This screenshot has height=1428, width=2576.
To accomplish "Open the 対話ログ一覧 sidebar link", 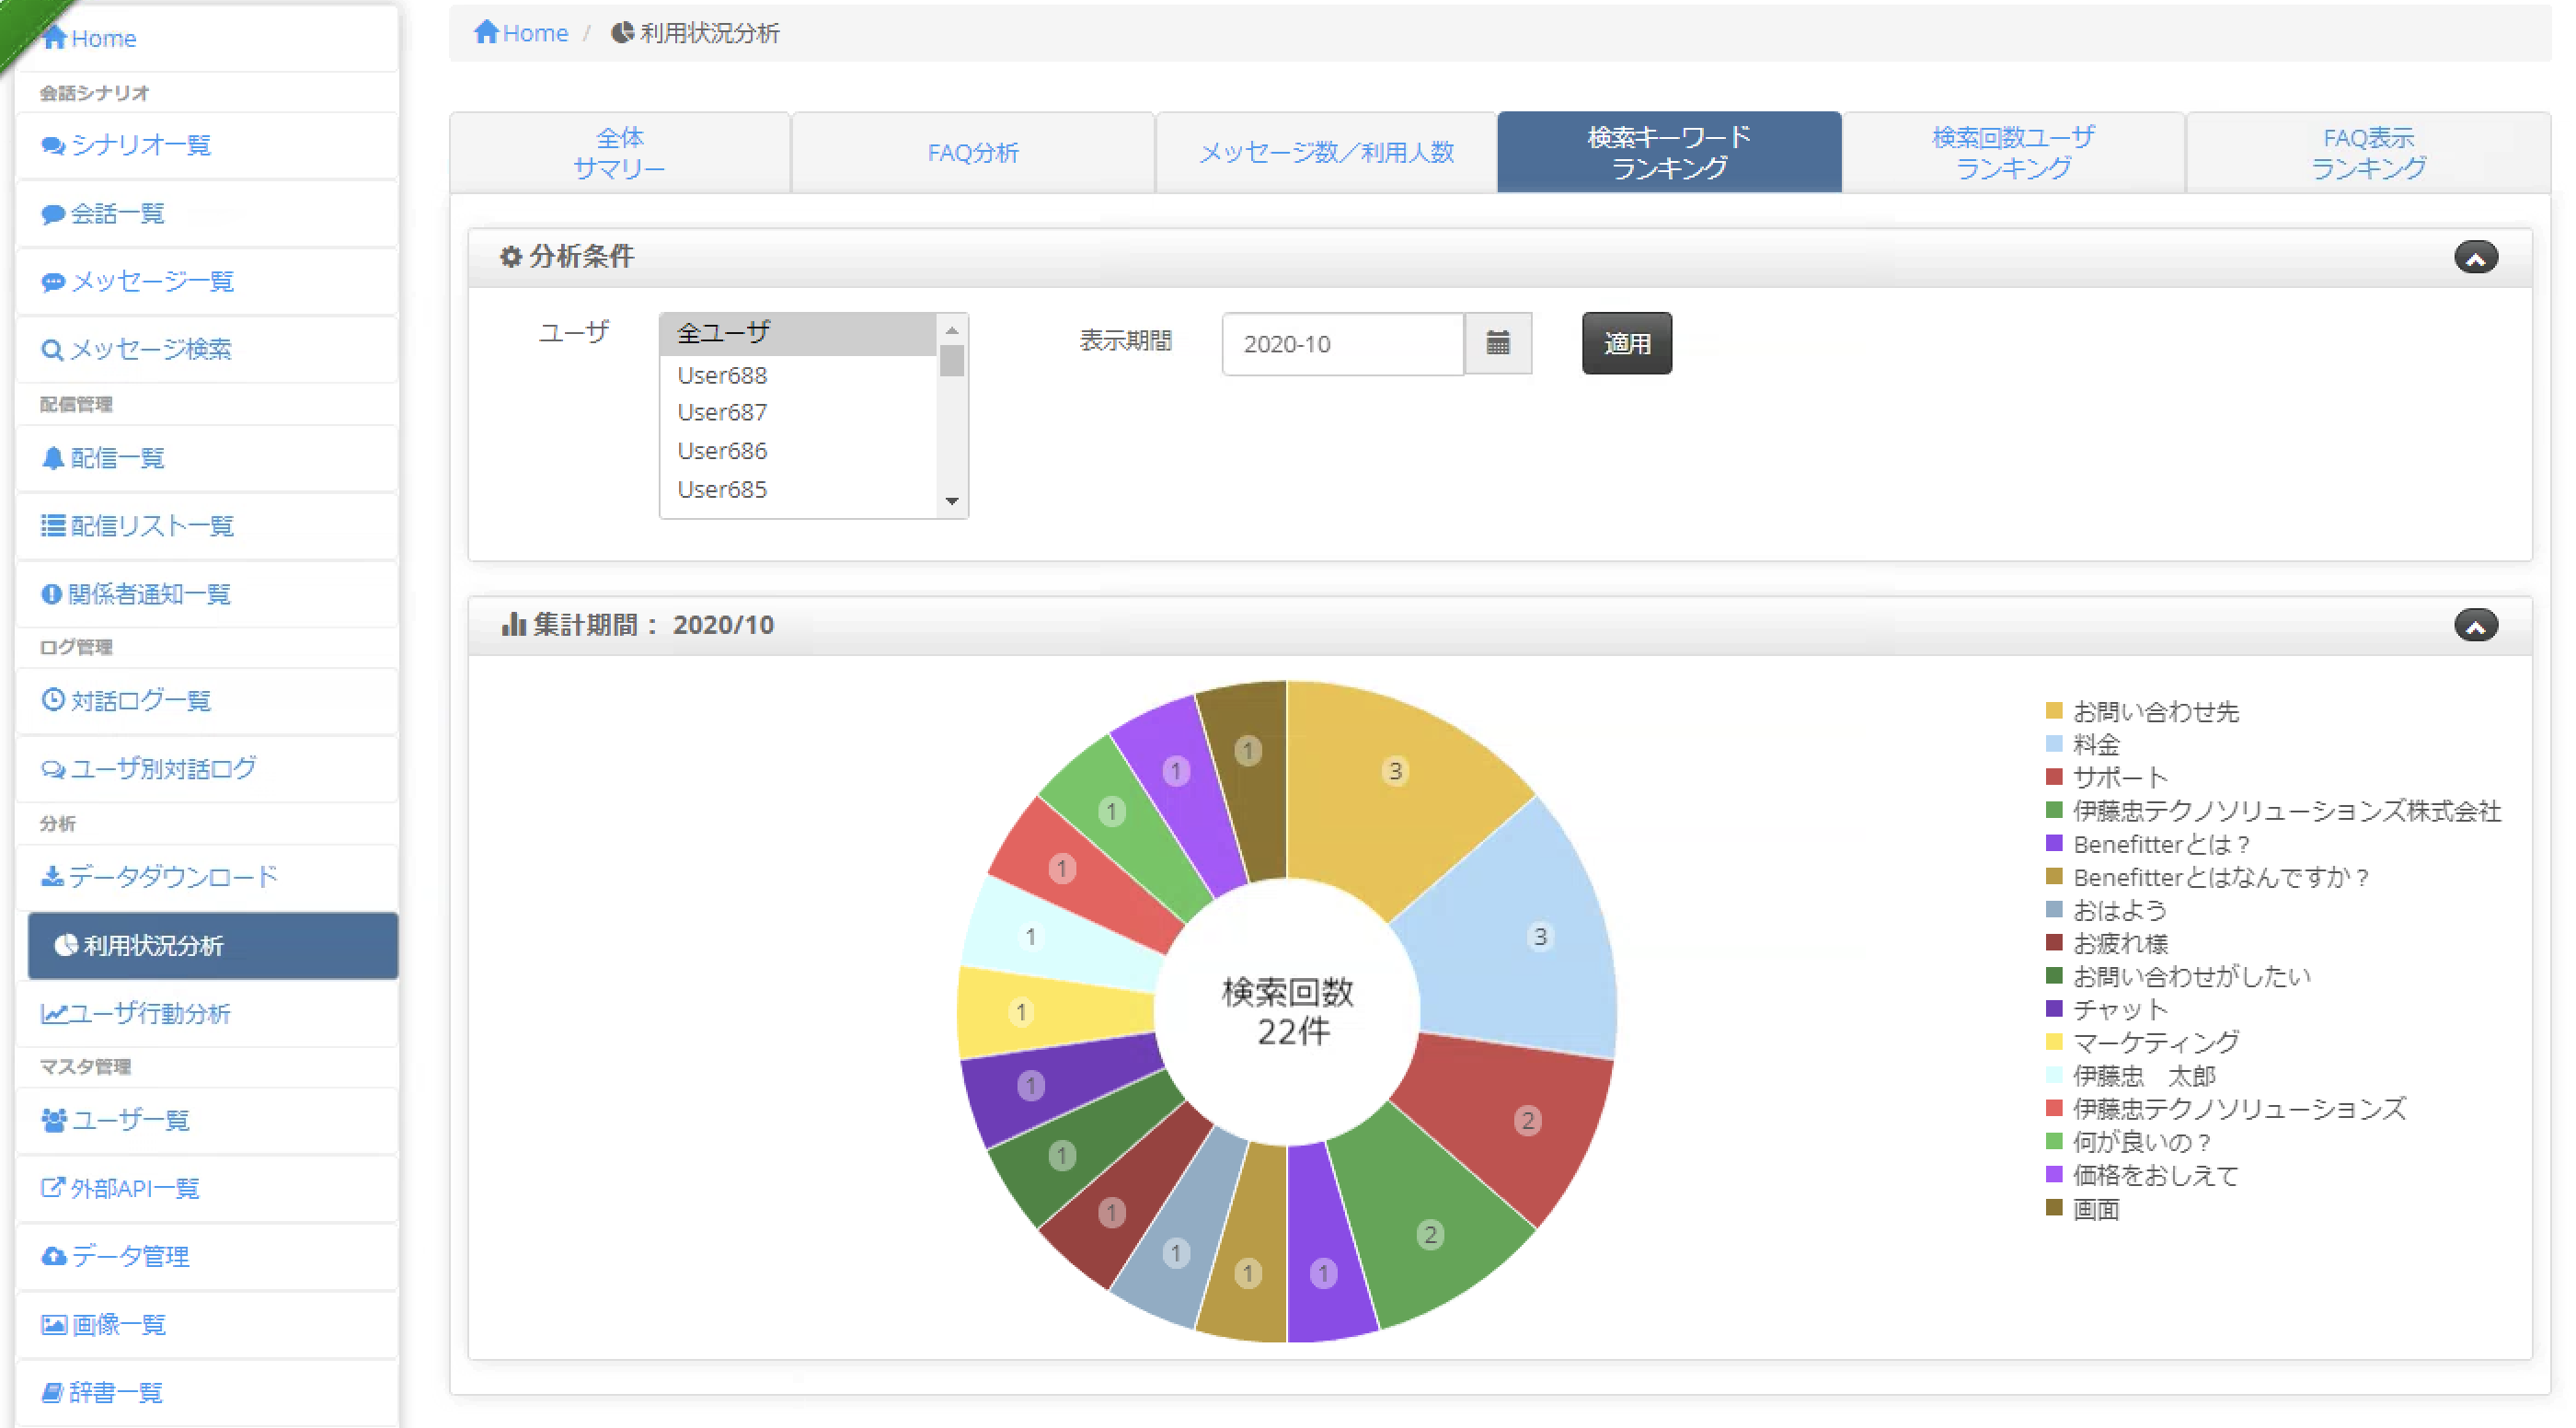I will pyautogui.click(x=207, y=700).
